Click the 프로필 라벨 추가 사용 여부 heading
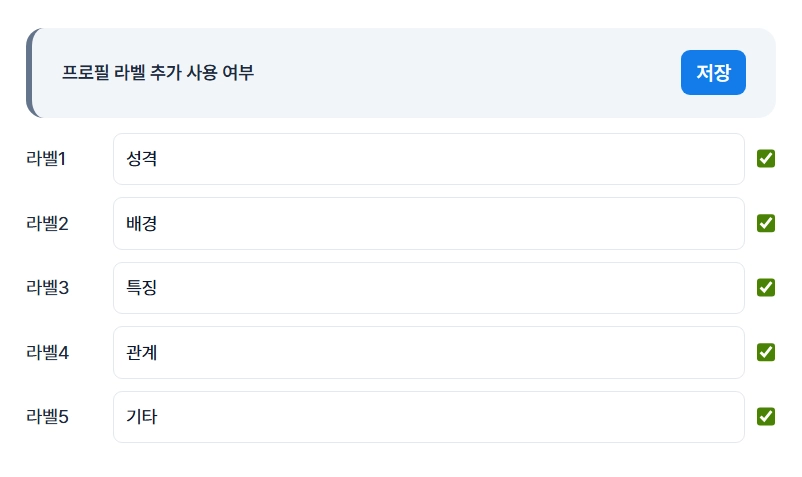802x477 pixels. 158,73
